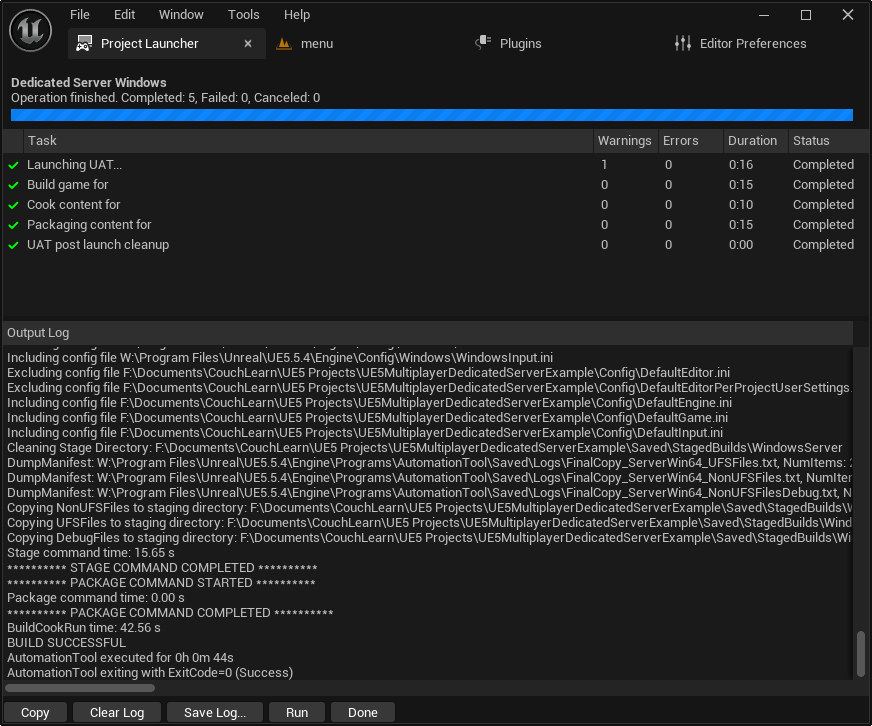This screenshot has width=872, height=726.
Task: Select the Launching UAT... task row
Action: tap(435, 165)
